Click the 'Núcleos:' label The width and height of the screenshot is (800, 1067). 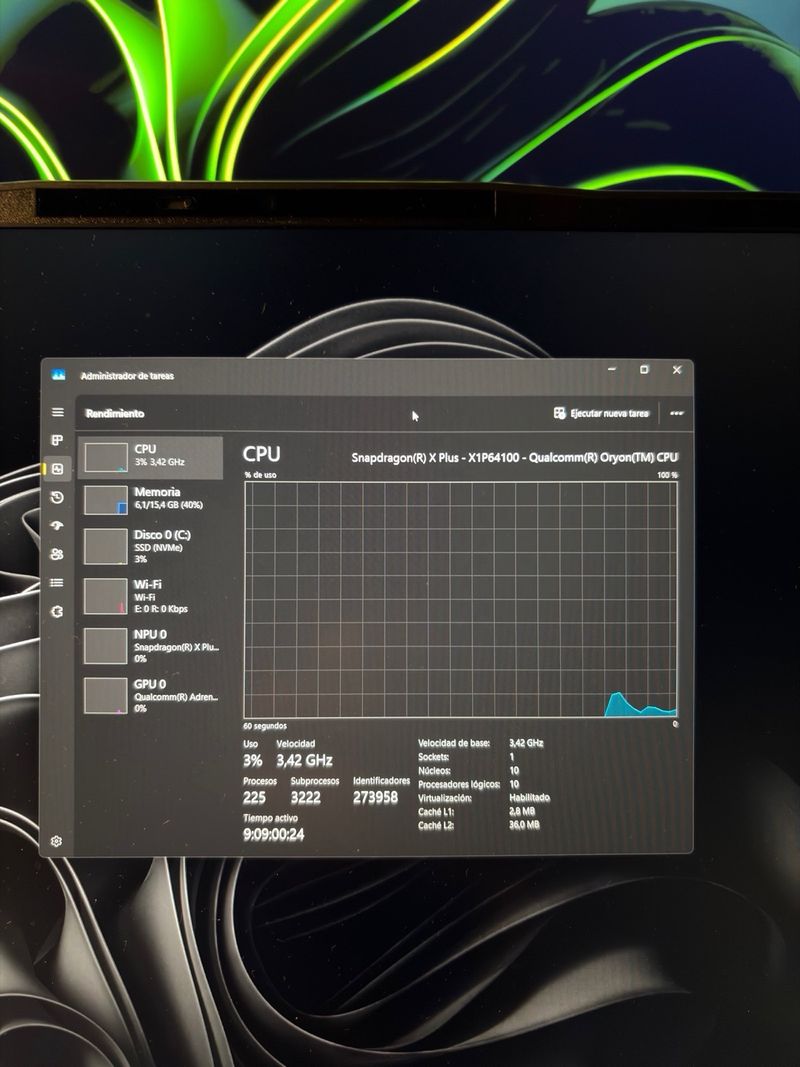[434, 770]
